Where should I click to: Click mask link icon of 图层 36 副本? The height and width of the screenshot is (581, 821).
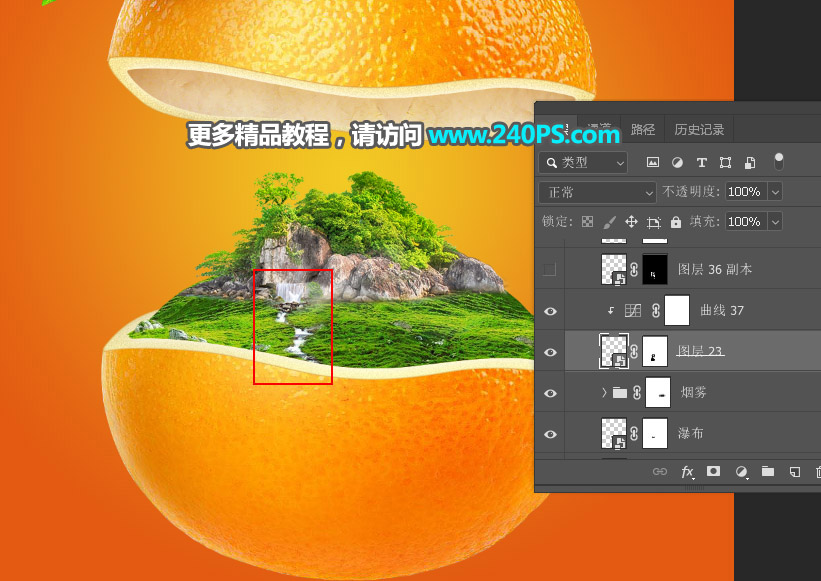(634, 270)
